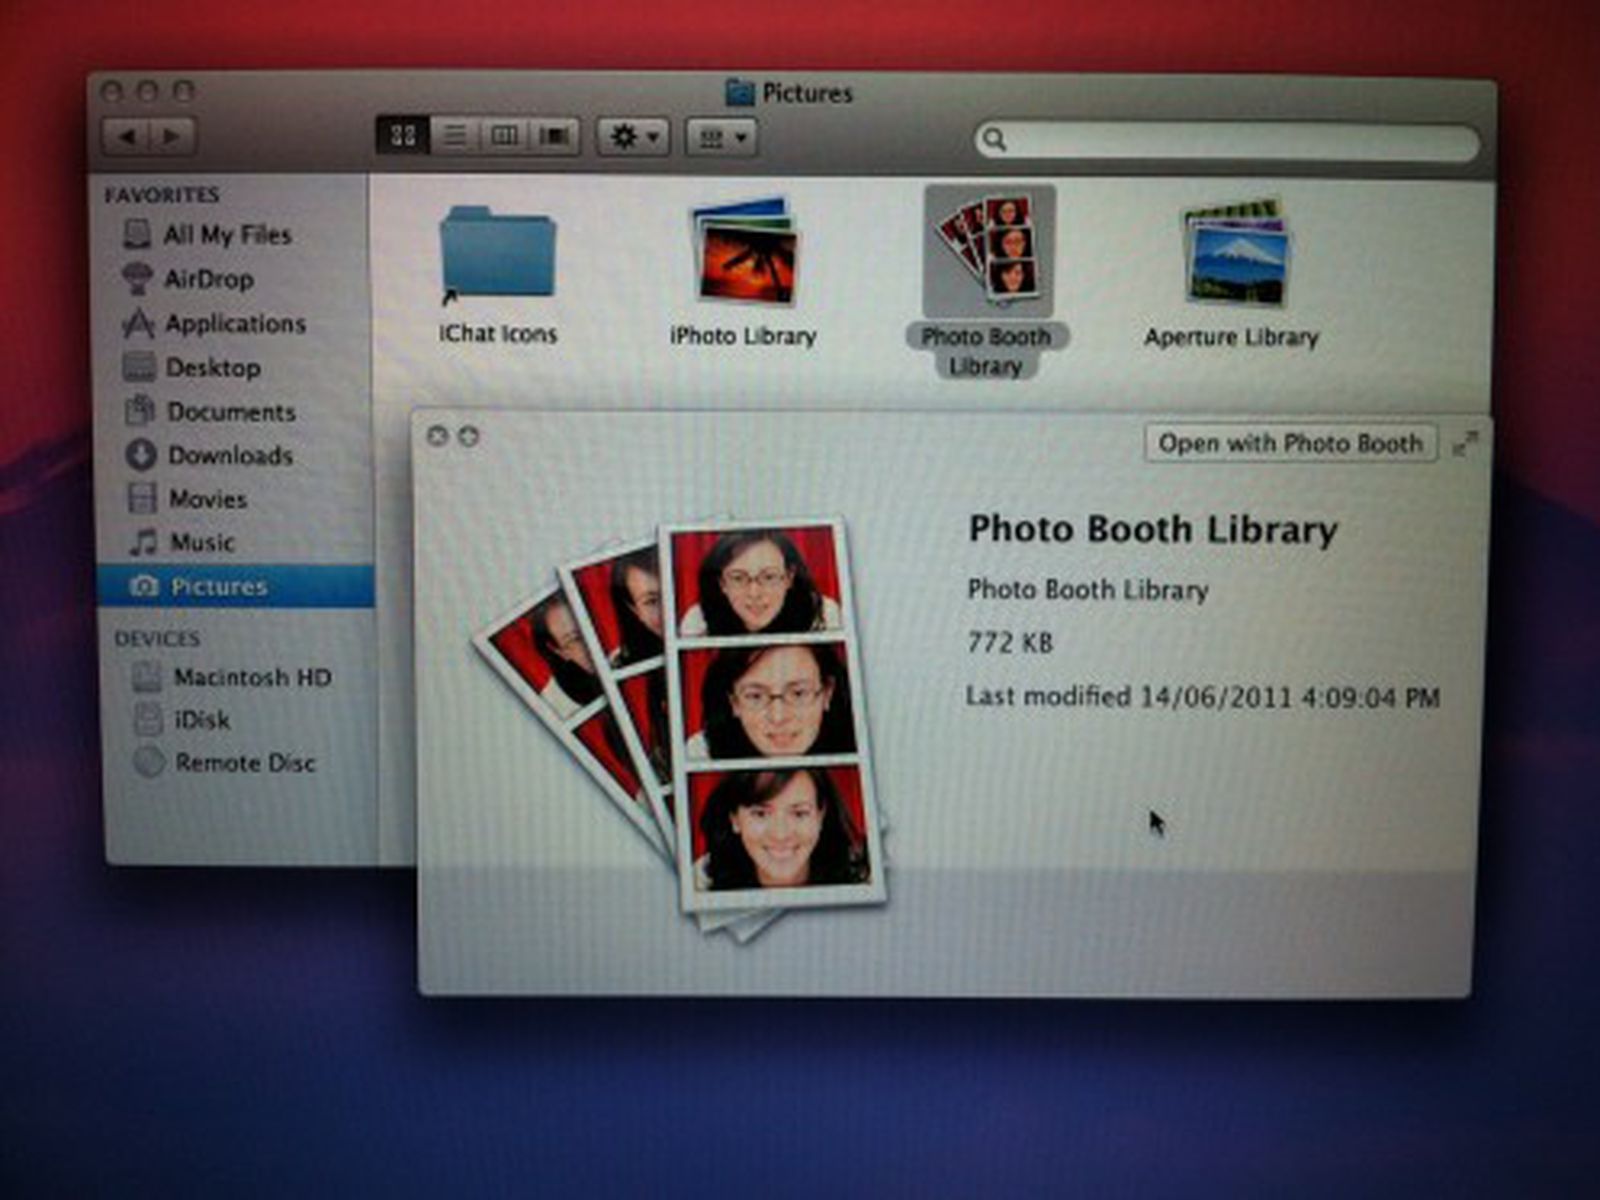Image resolution: width=1600 pixels, height=1200 pixels.
Task: Go forward with the right arrow button
Action: (172, 136)
